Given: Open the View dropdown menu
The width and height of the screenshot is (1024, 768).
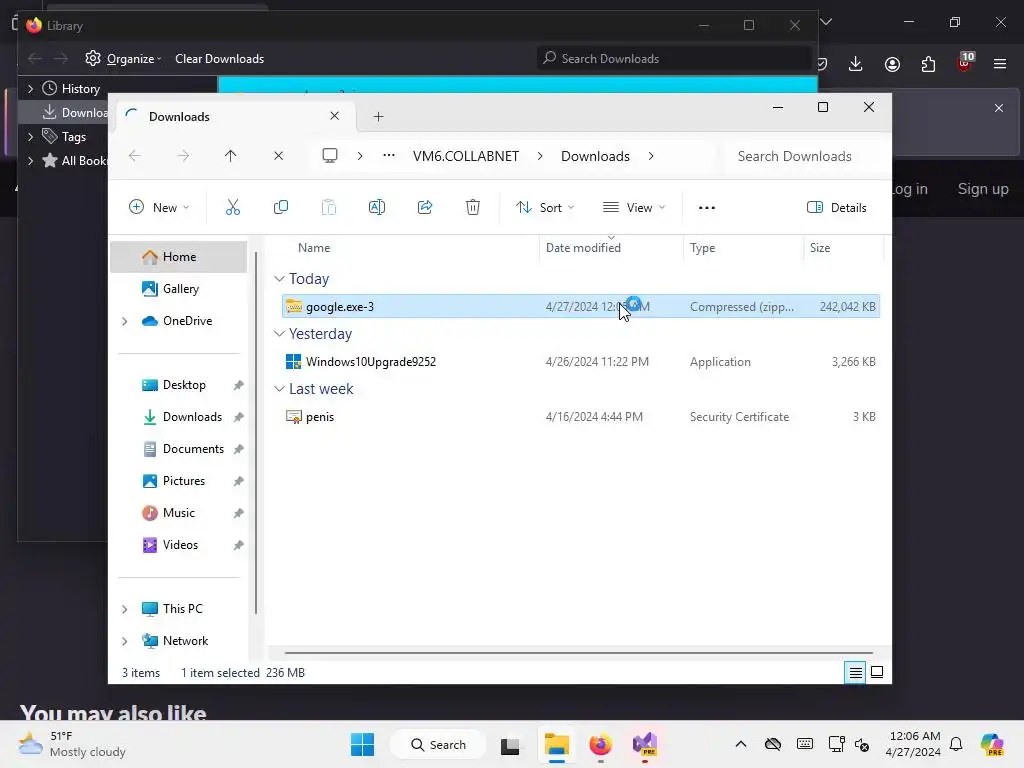Looking at the screenshot, I should point(634,208).
